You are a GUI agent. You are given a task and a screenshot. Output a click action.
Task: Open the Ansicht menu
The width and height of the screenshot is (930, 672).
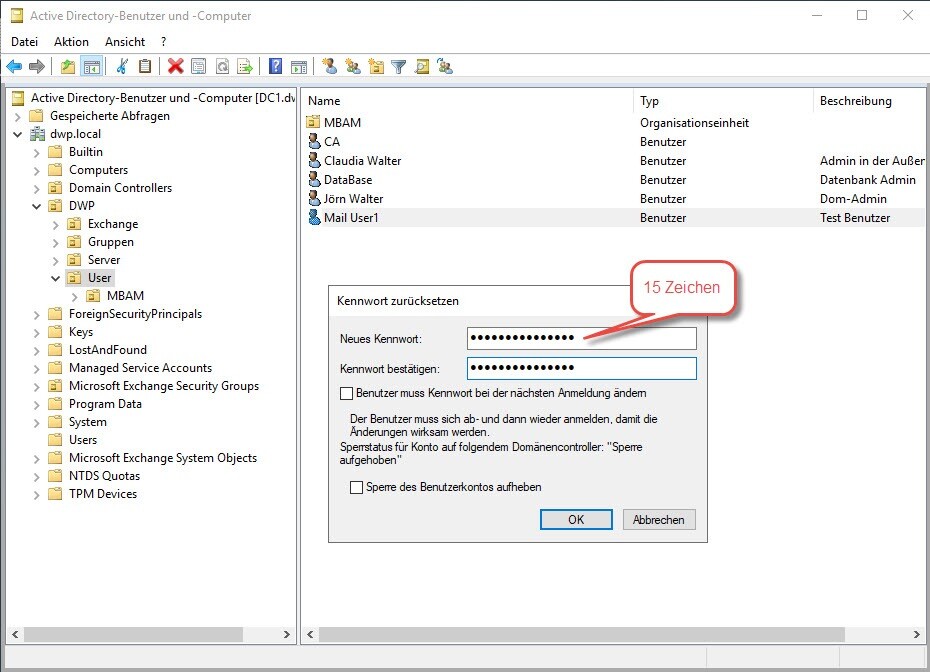[125, 42]
